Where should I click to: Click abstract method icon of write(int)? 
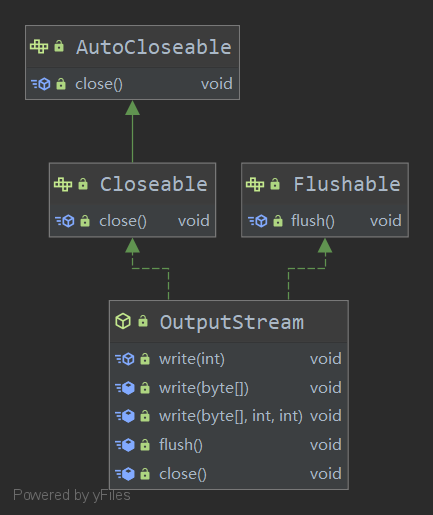click(125, 359)
